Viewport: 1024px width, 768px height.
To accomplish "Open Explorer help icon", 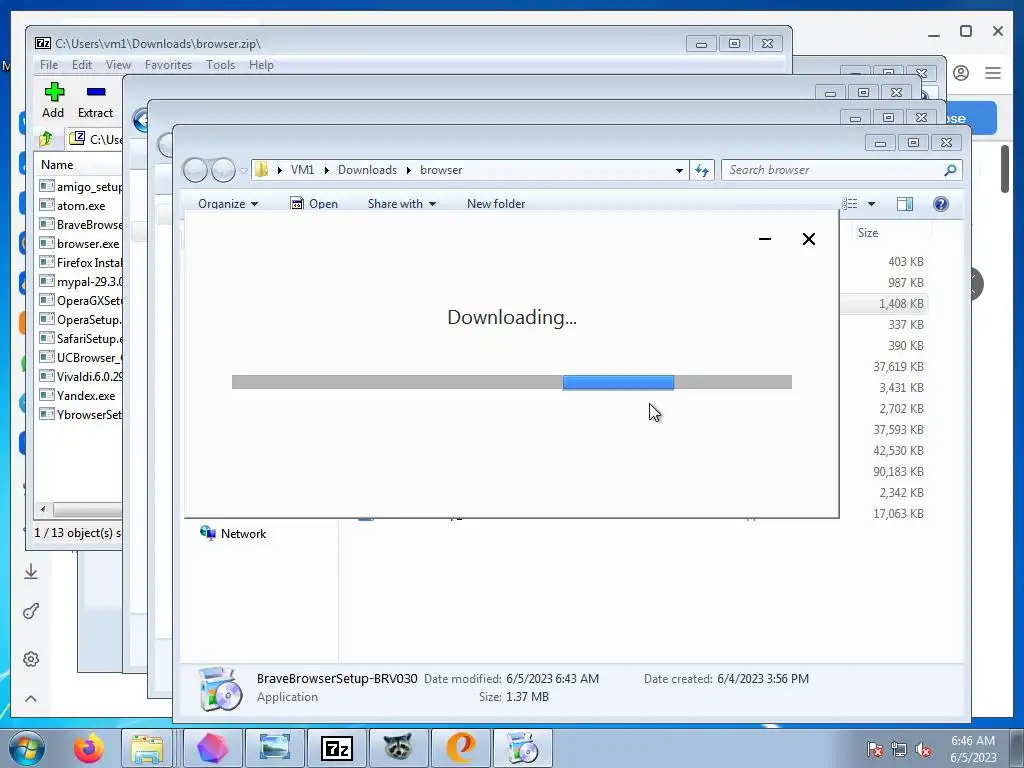I will click(940, 204).
